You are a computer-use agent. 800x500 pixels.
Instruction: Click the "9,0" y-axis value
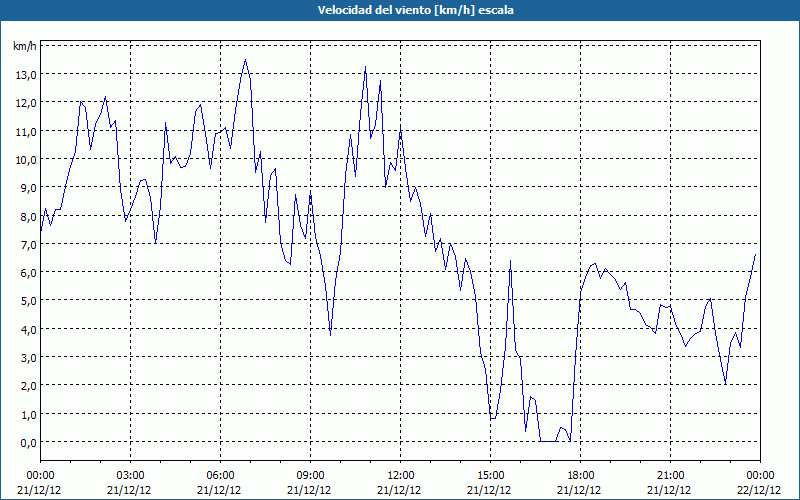click(29, 188)
